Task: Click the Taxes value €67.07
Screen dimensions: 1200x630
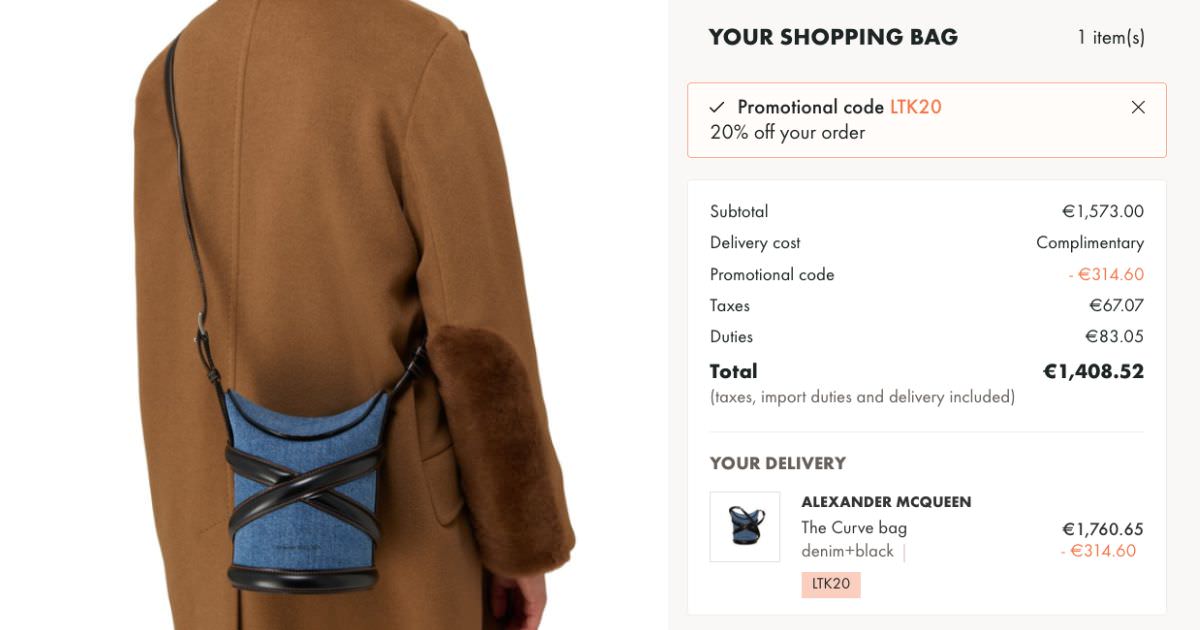Action: 1117,305
